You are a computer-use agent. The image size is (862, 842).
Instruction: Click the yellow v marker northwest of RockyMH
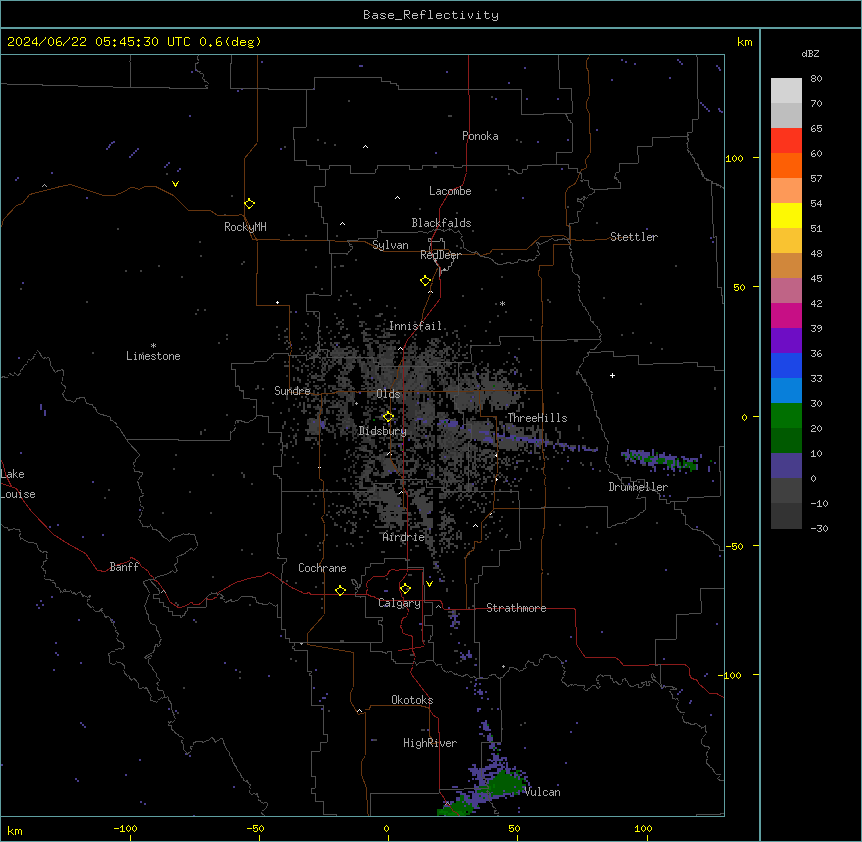click(175, 184)
